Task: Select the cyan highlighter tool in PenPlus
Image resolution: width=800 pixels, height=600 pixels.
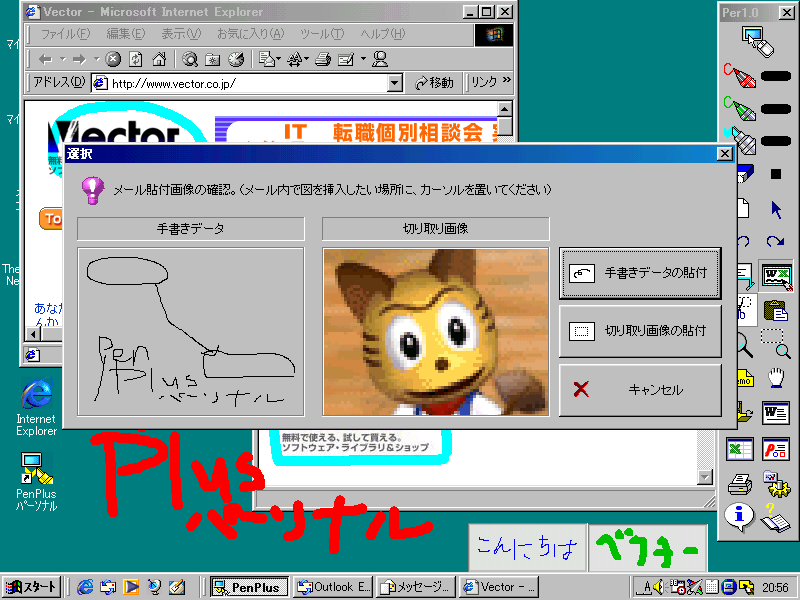Action: point(740,140)
